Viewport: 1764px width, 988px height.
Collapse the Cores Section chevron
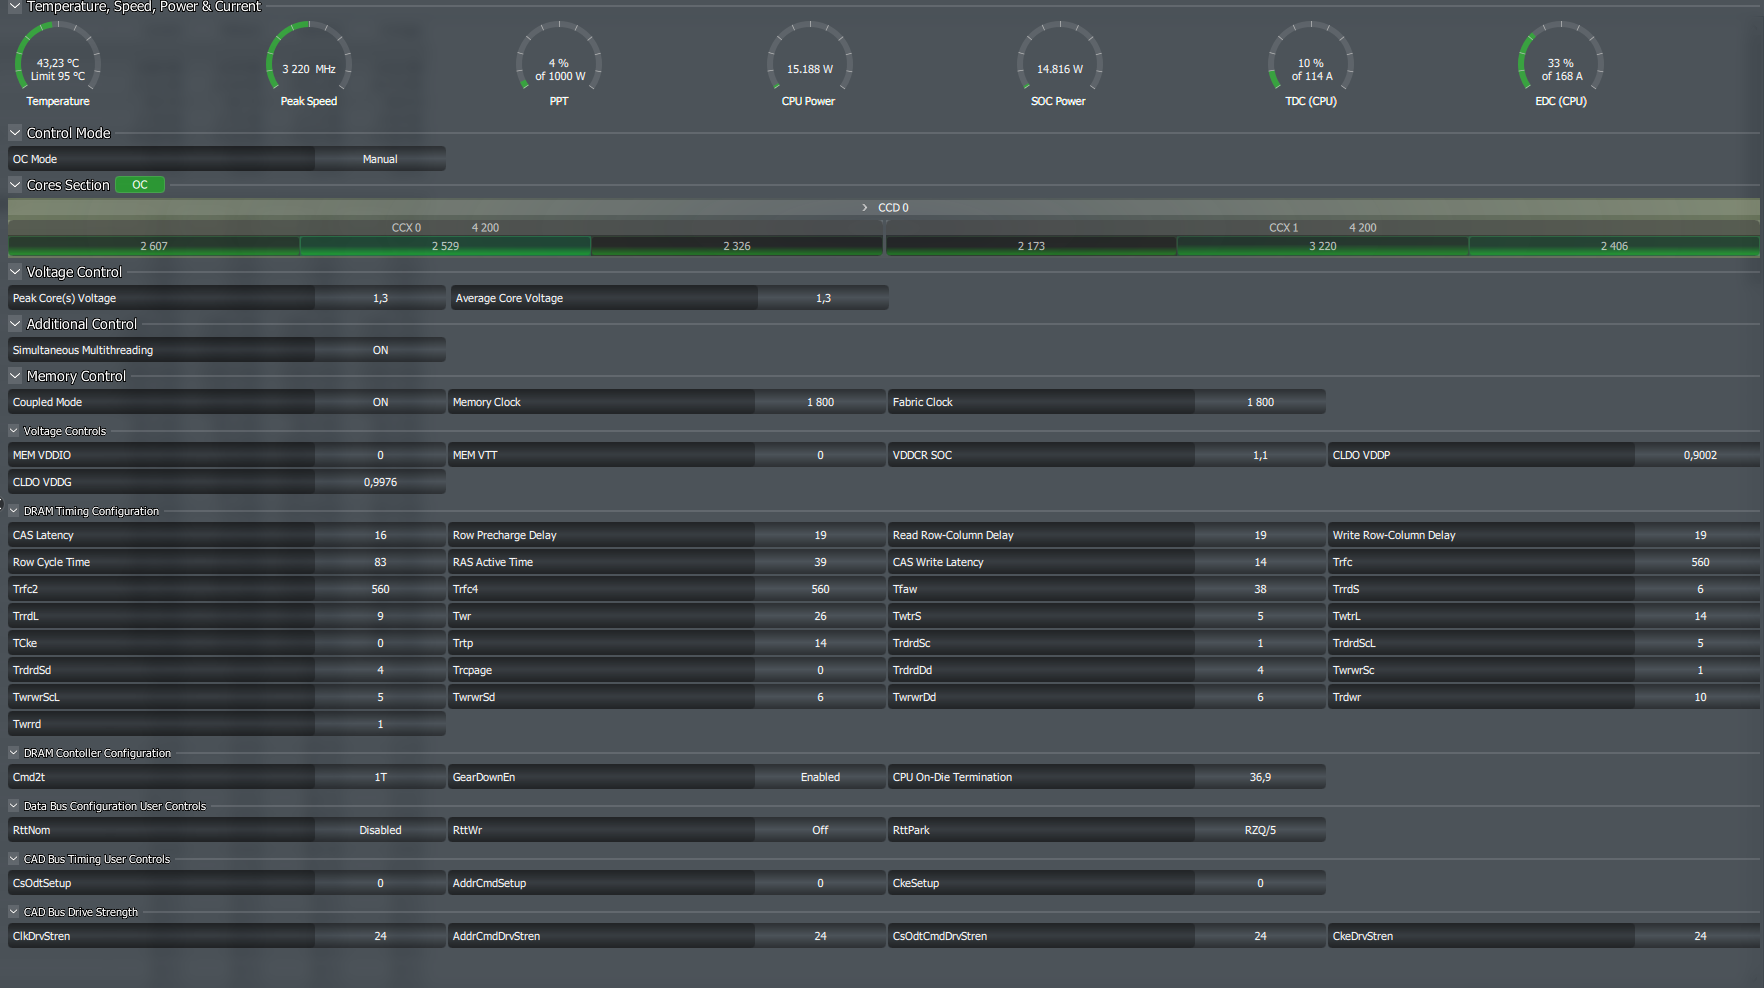point(15,184)
